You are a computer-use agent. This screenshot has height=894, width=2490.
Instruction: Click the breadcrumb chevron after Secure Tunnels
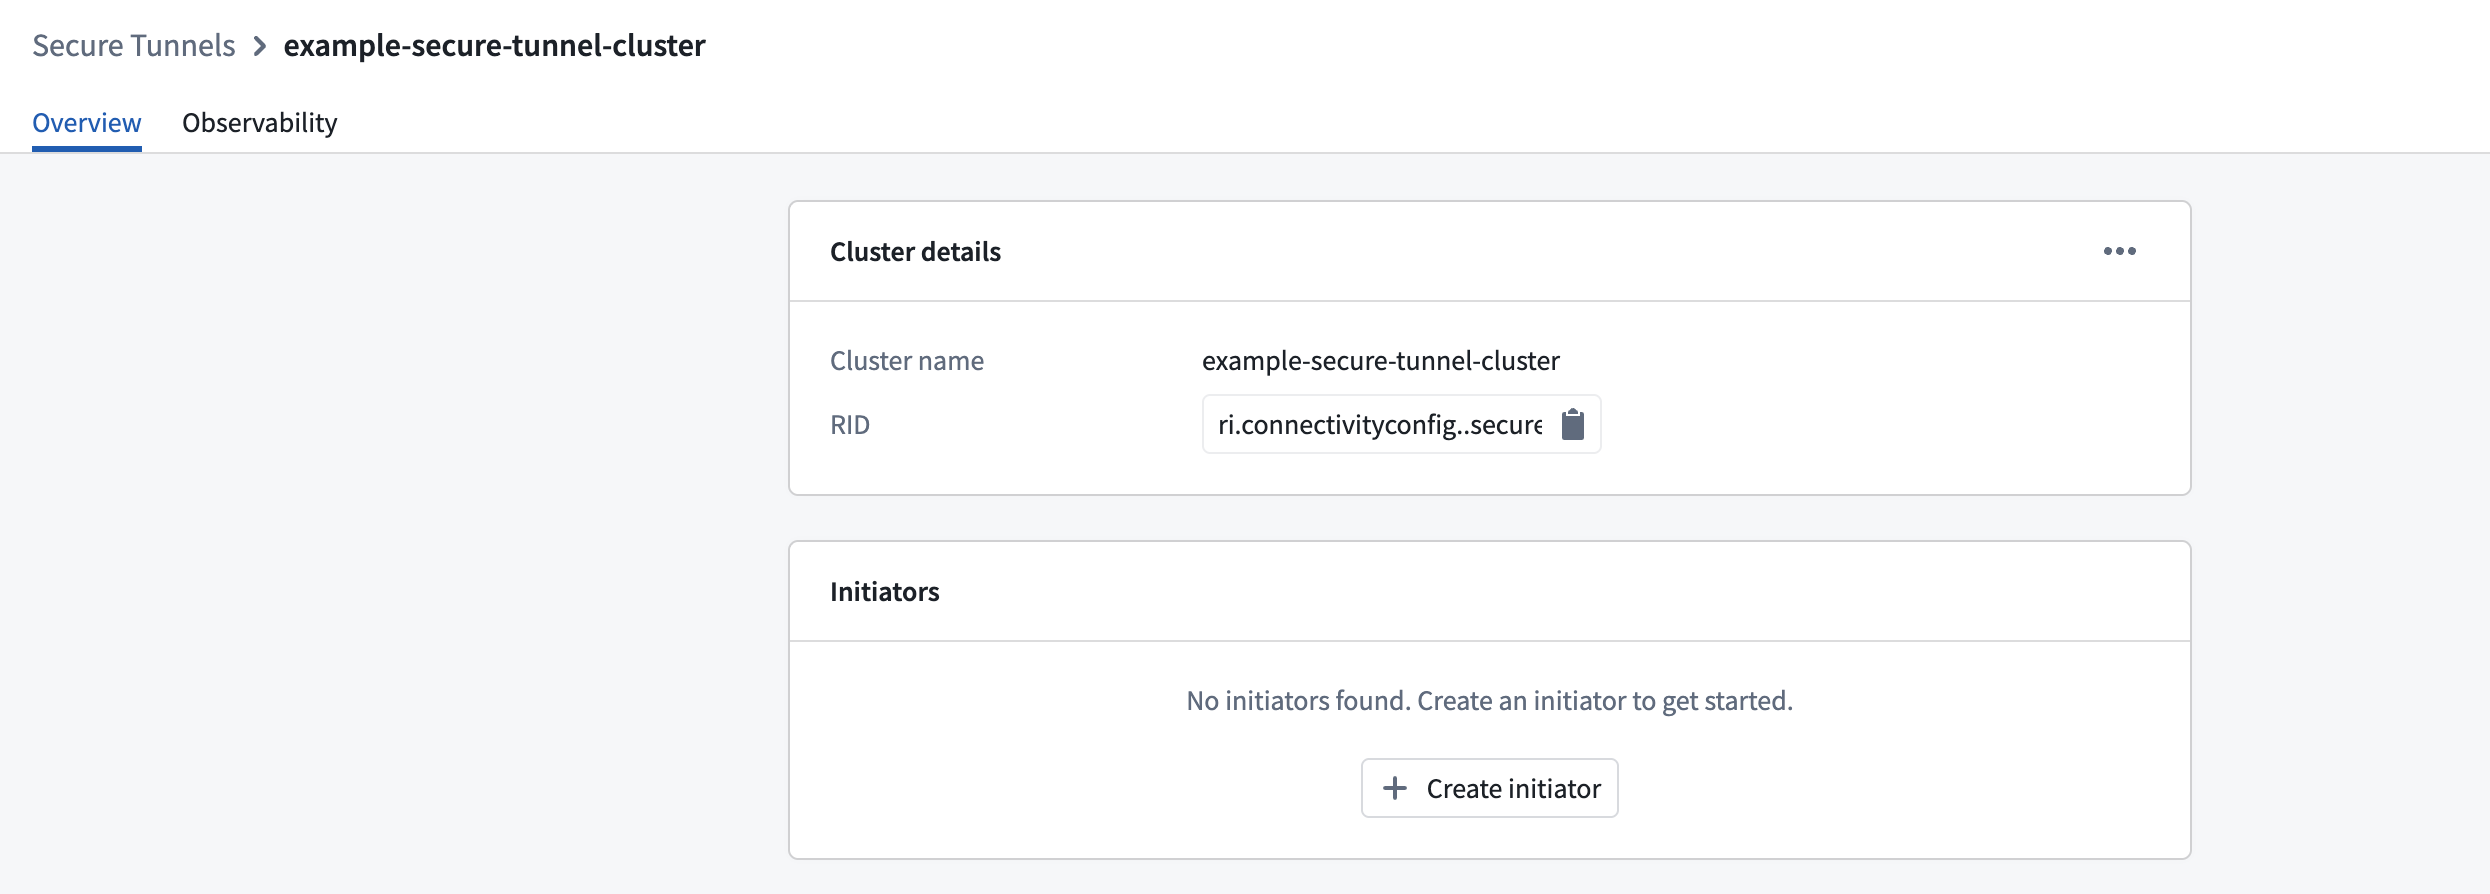click(x=260, y=46)
